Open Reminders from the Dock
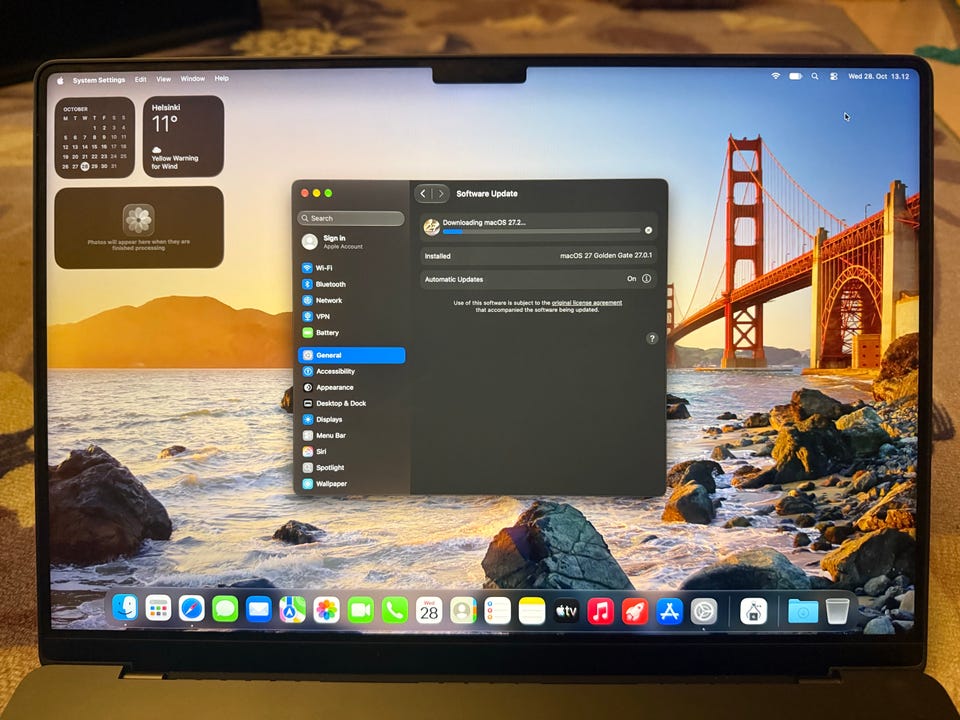The height and width of the screenshot is (720, 960). pyautogui.click(x=497, y=611)
